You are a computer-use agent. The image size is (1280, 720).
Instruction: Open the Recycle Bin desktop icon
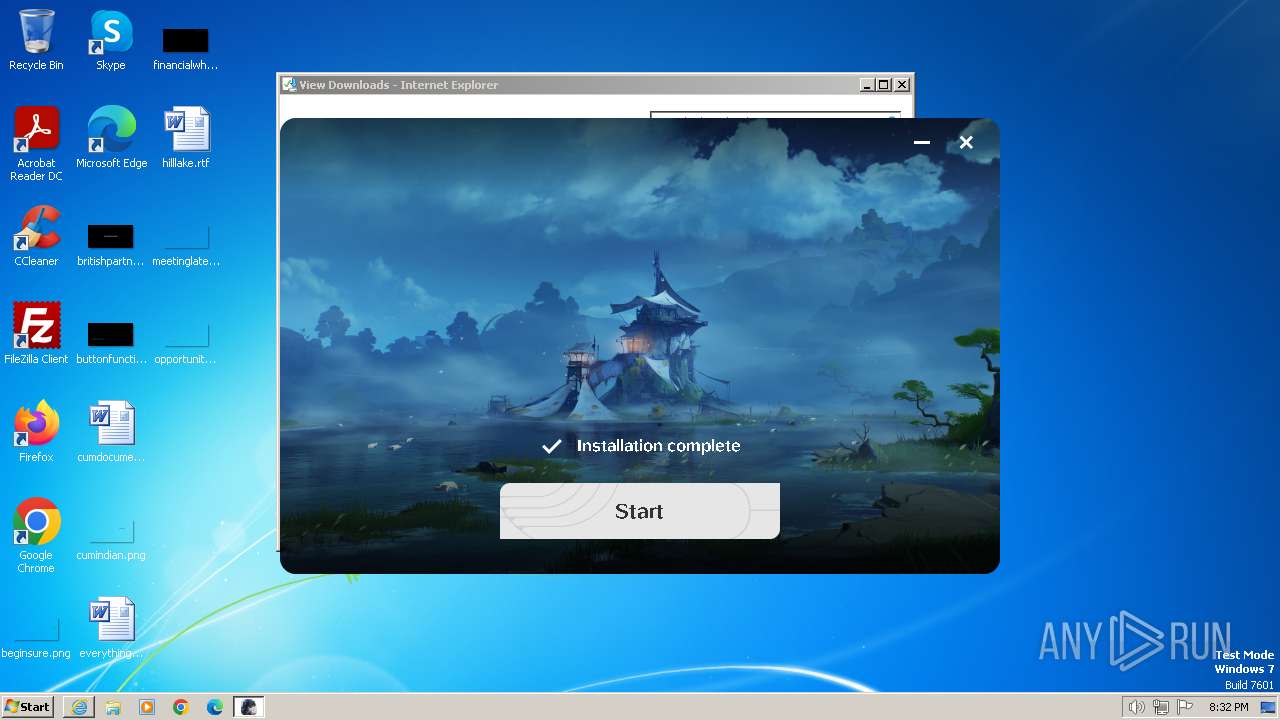coord(36,40)
